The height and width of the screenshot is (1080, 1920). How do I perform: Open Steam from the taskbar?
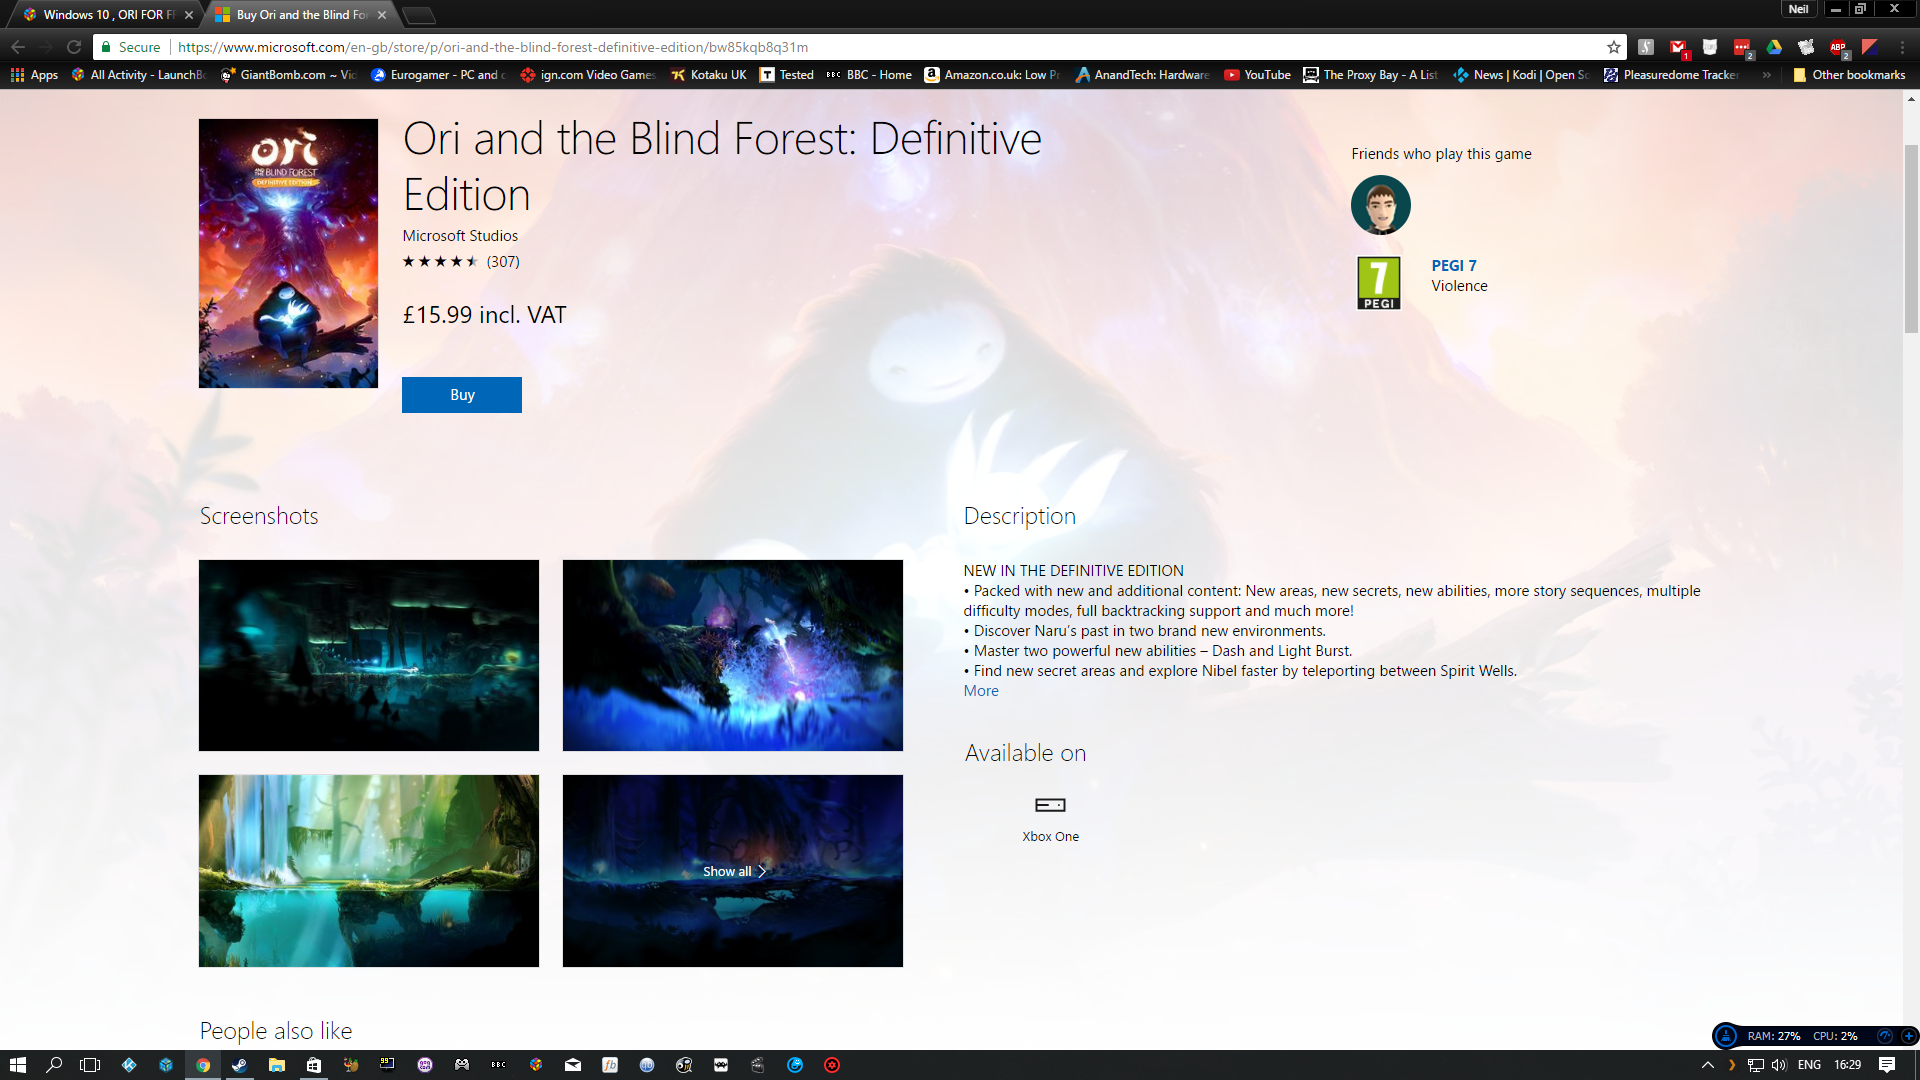click(240, 1065)
